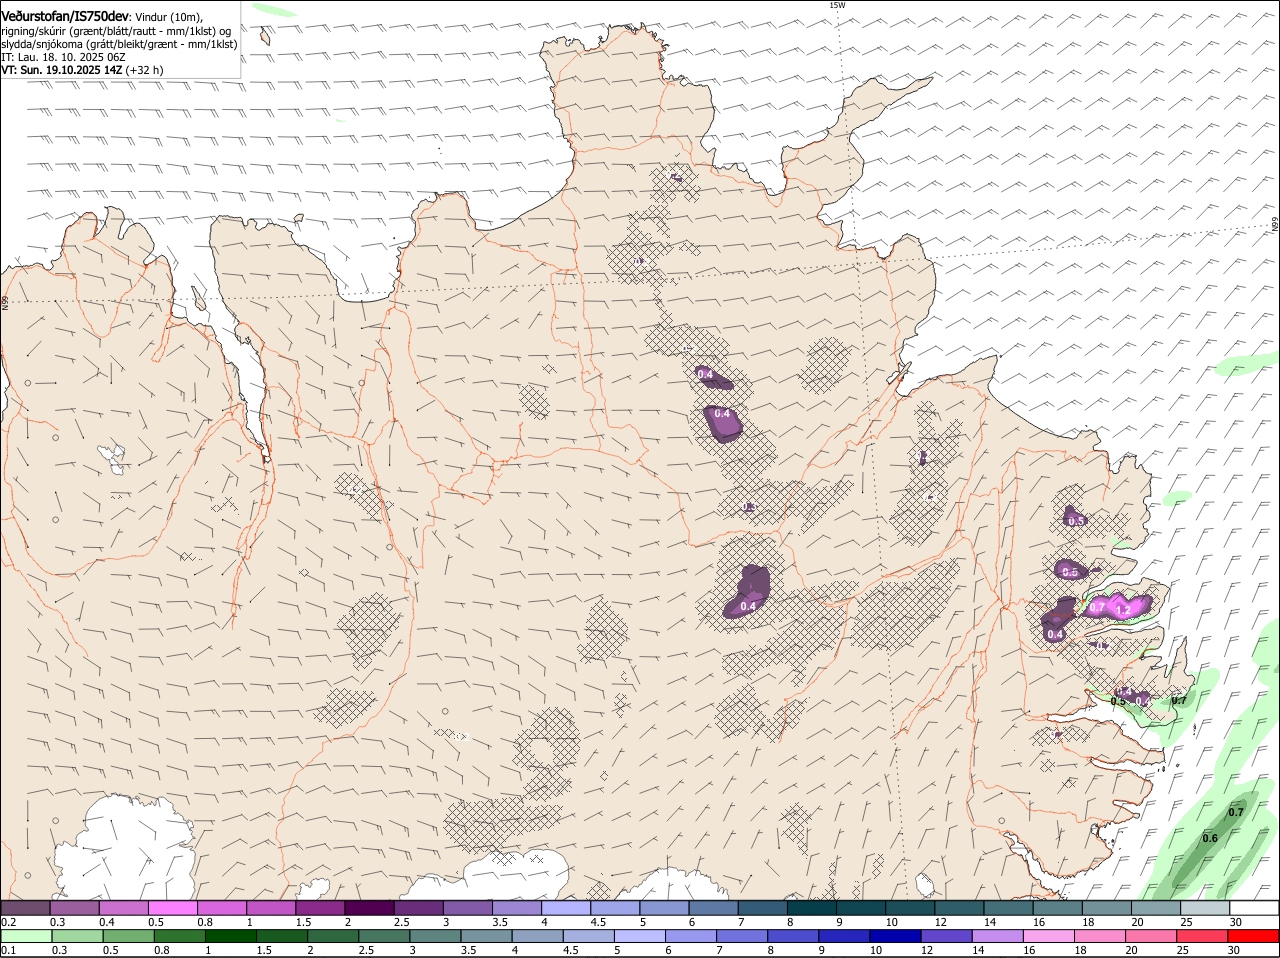This screenshot has width=1280, height=958.
Task: Pick palest green swatch between 0.1 and 0.3, lower legend
Action: 27,936
